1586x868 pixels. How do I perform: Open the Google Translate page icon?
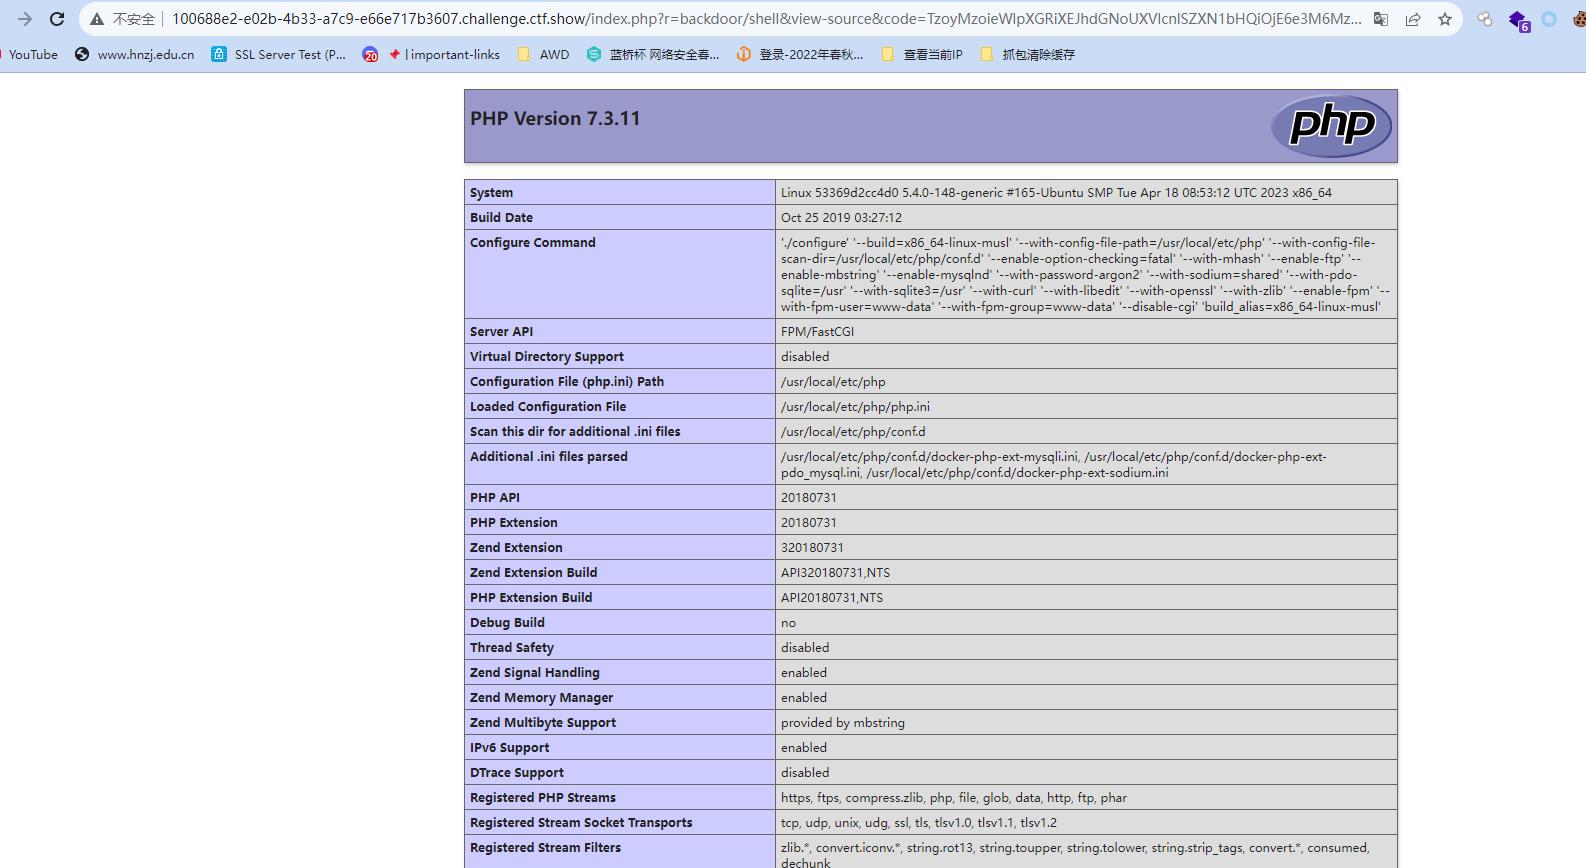(1381, 19)
